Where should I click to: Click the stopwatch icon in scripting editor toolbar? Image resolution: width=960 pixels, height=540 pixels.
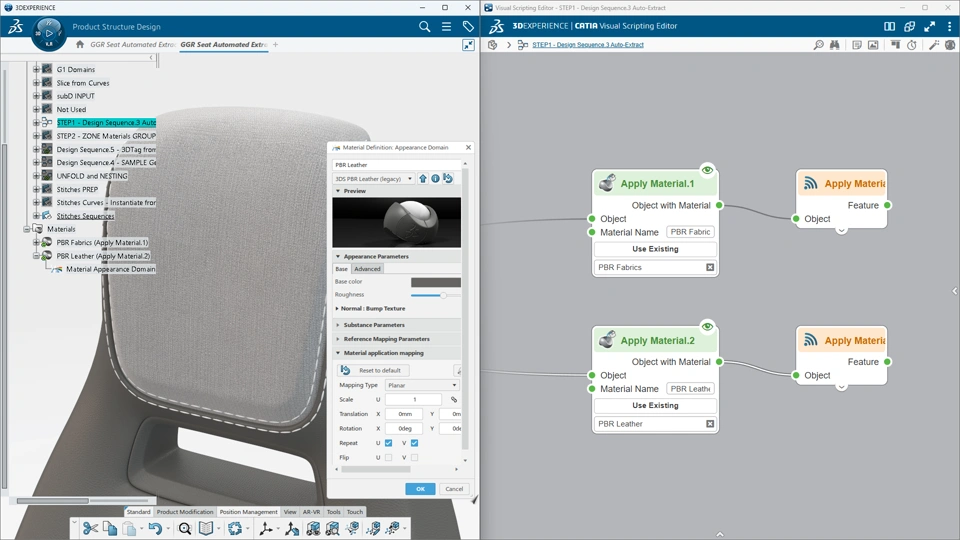pyautogui.click(x=912, y=45)
